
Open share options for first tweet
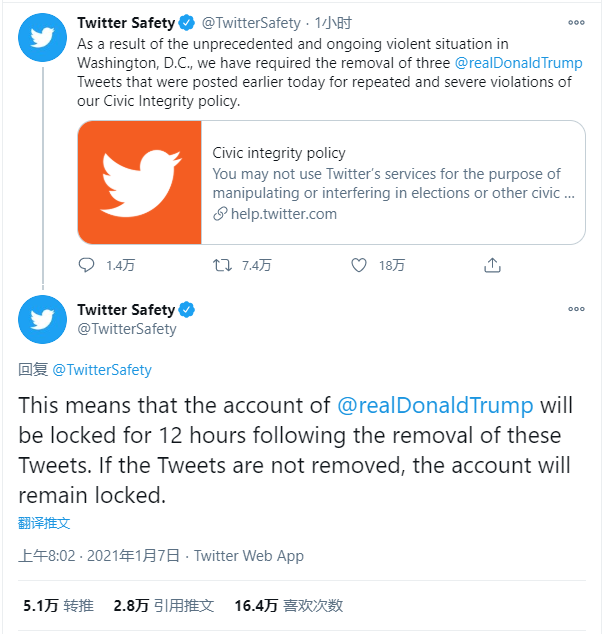click(x=492, y=265)
